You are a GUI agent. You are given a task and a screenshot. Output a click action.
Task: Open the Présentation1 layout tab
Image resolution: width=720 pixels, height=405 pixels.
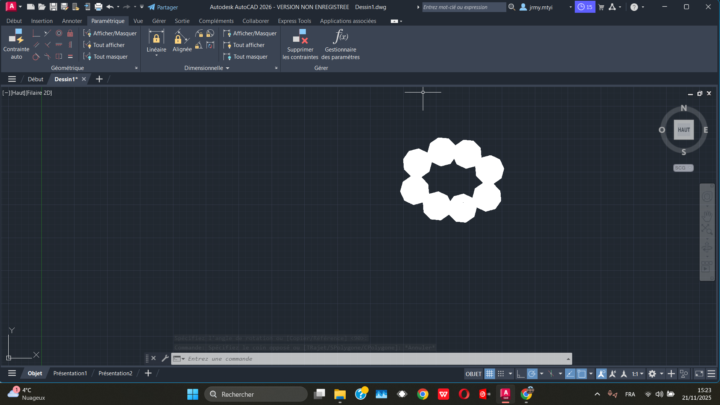click(70, 373)
